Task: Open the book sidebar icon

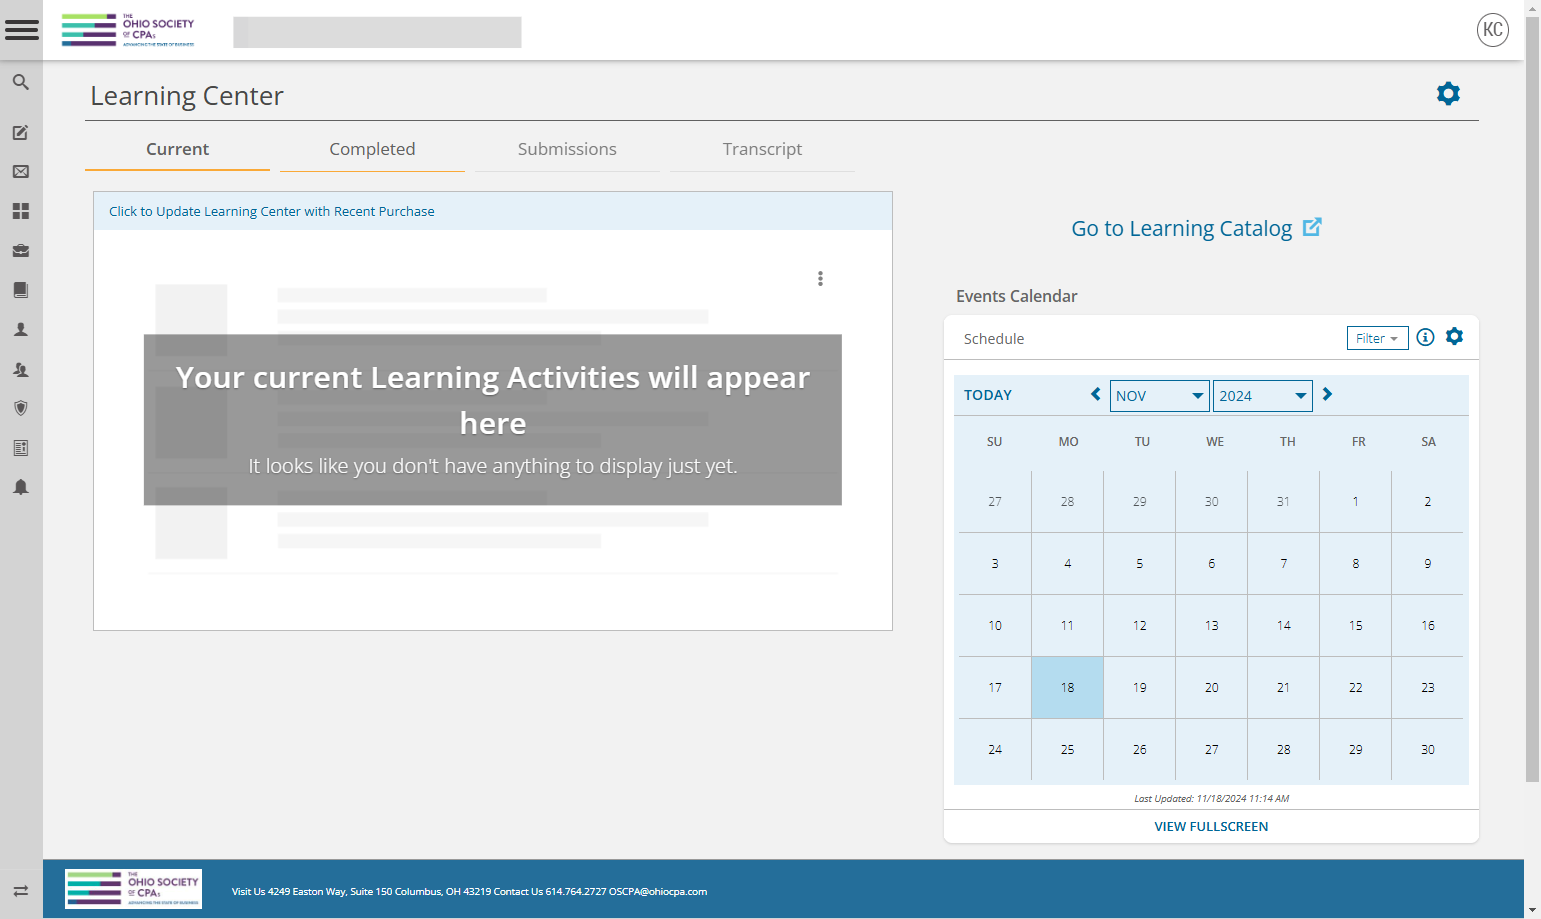Action: point(20,290)
